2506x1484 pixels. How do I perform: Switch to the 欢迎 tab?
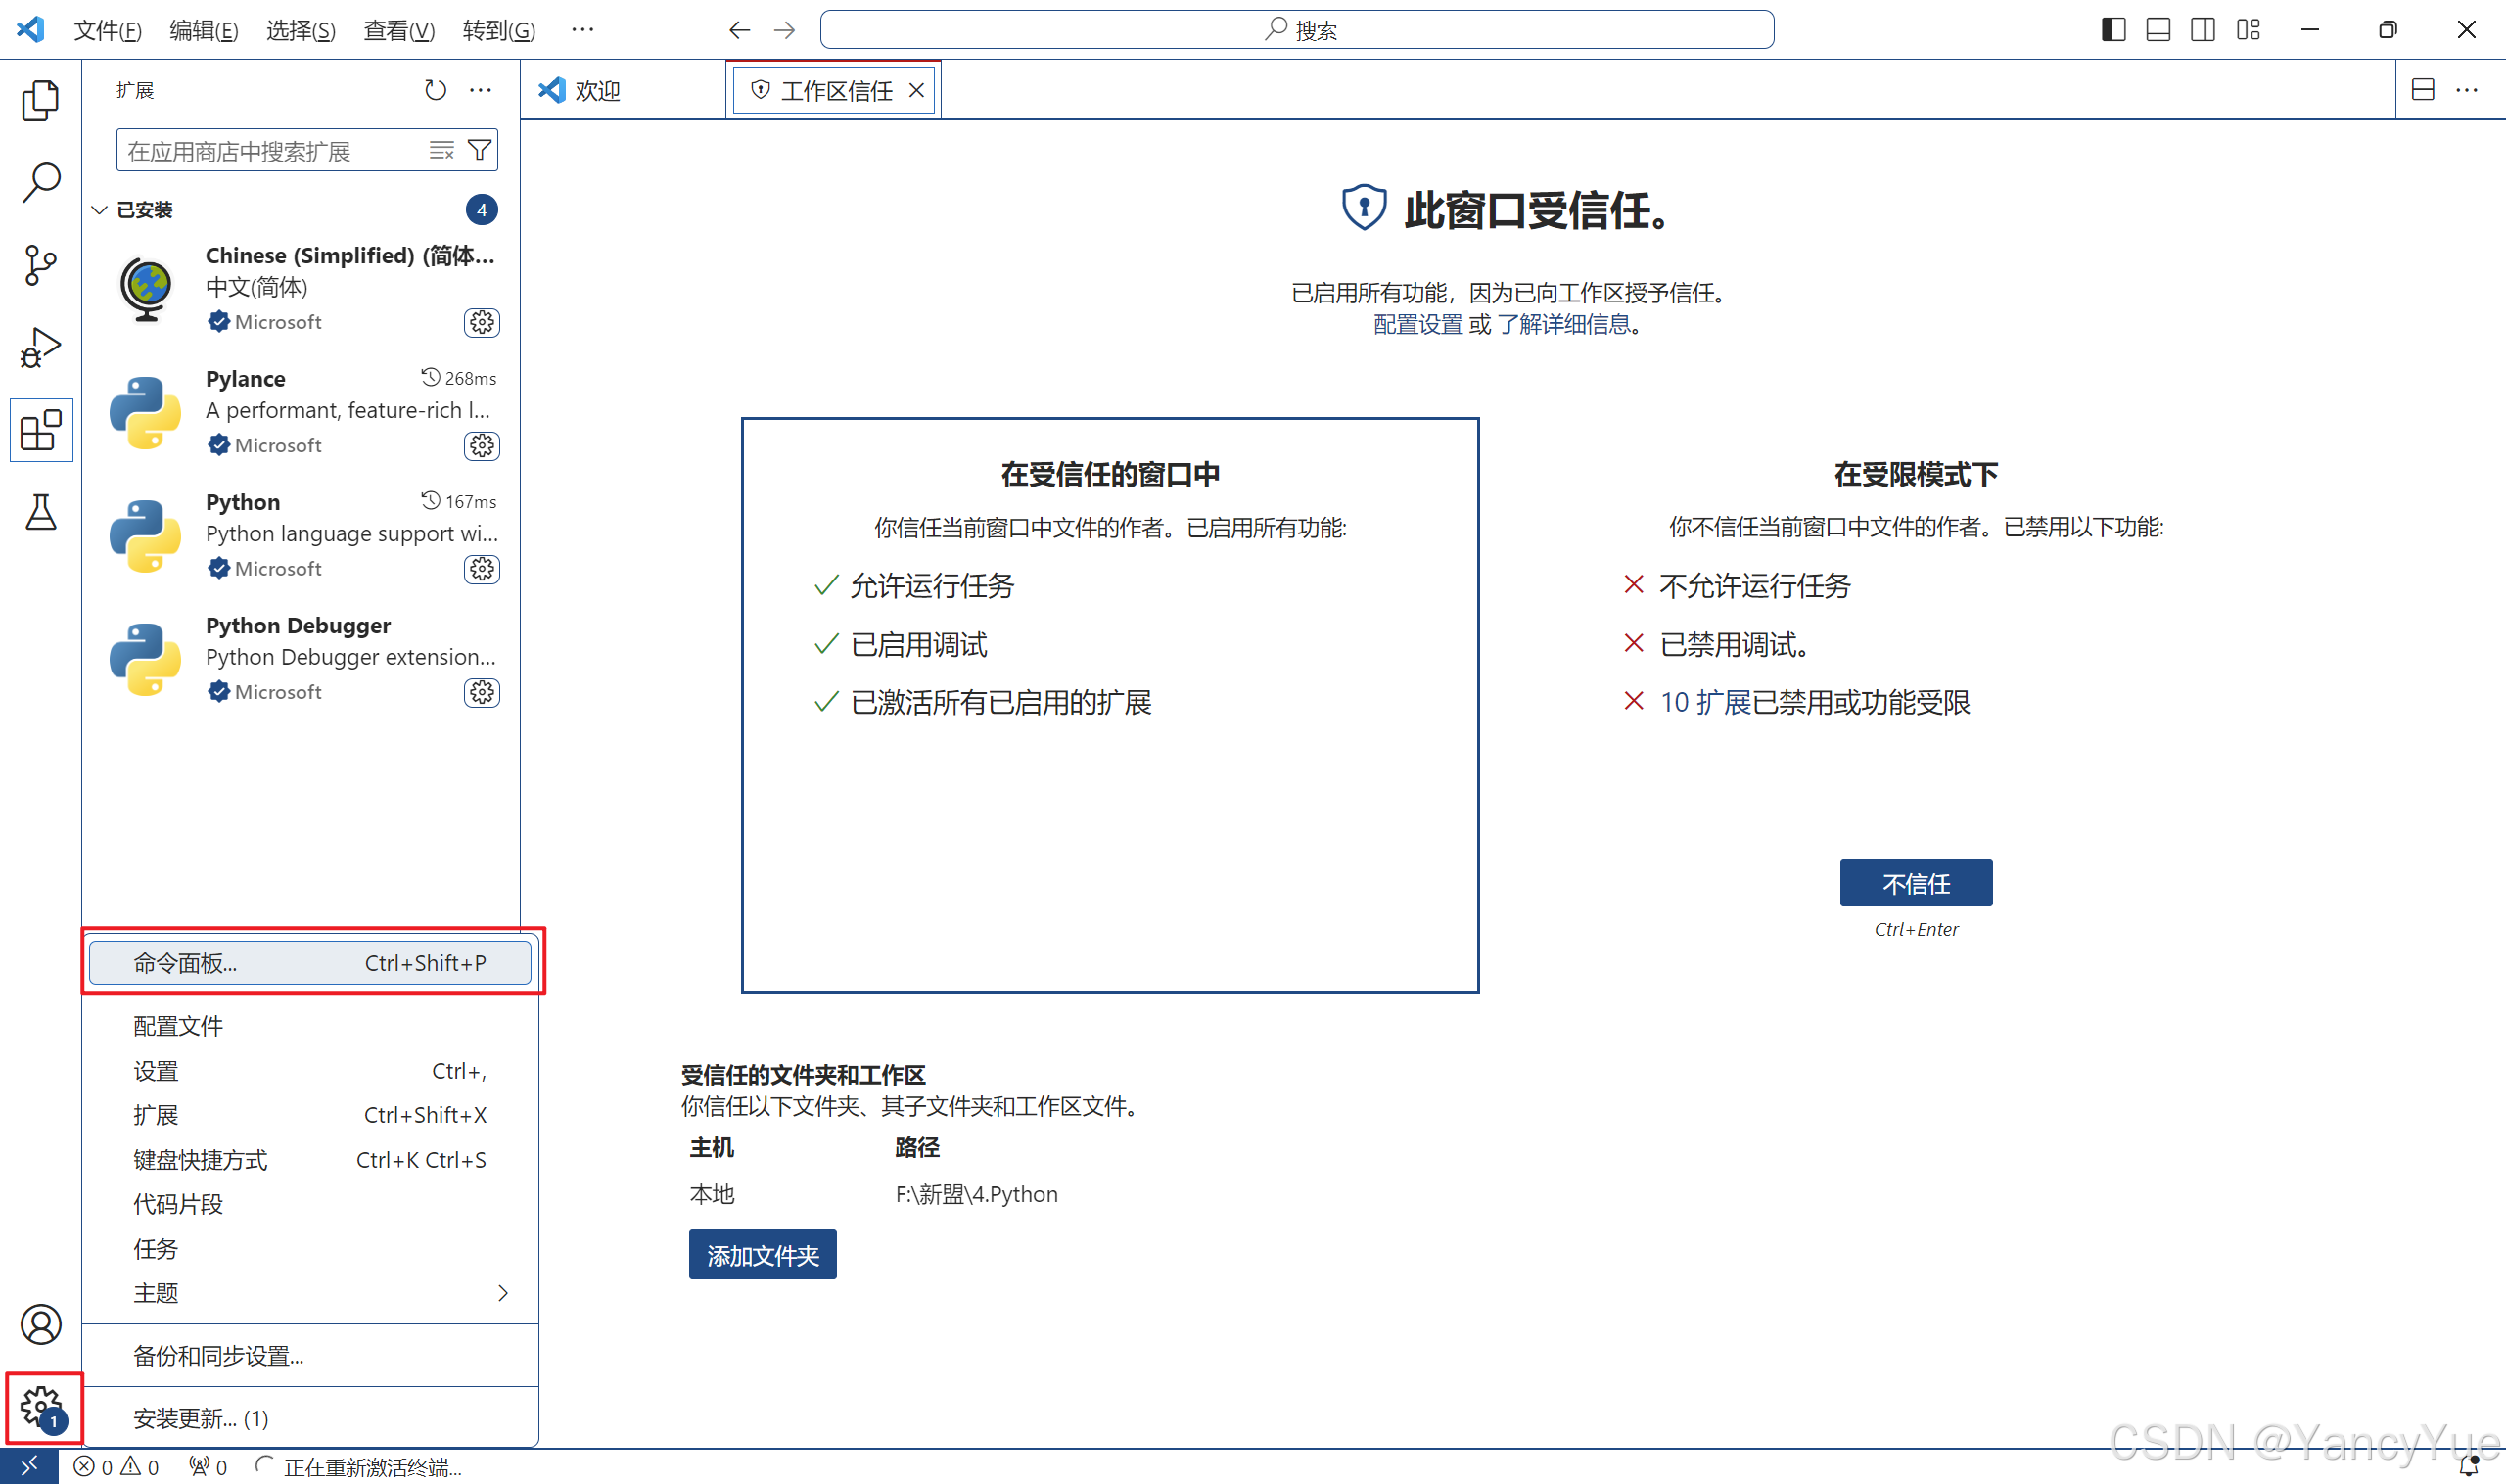(x=598, y=91)
